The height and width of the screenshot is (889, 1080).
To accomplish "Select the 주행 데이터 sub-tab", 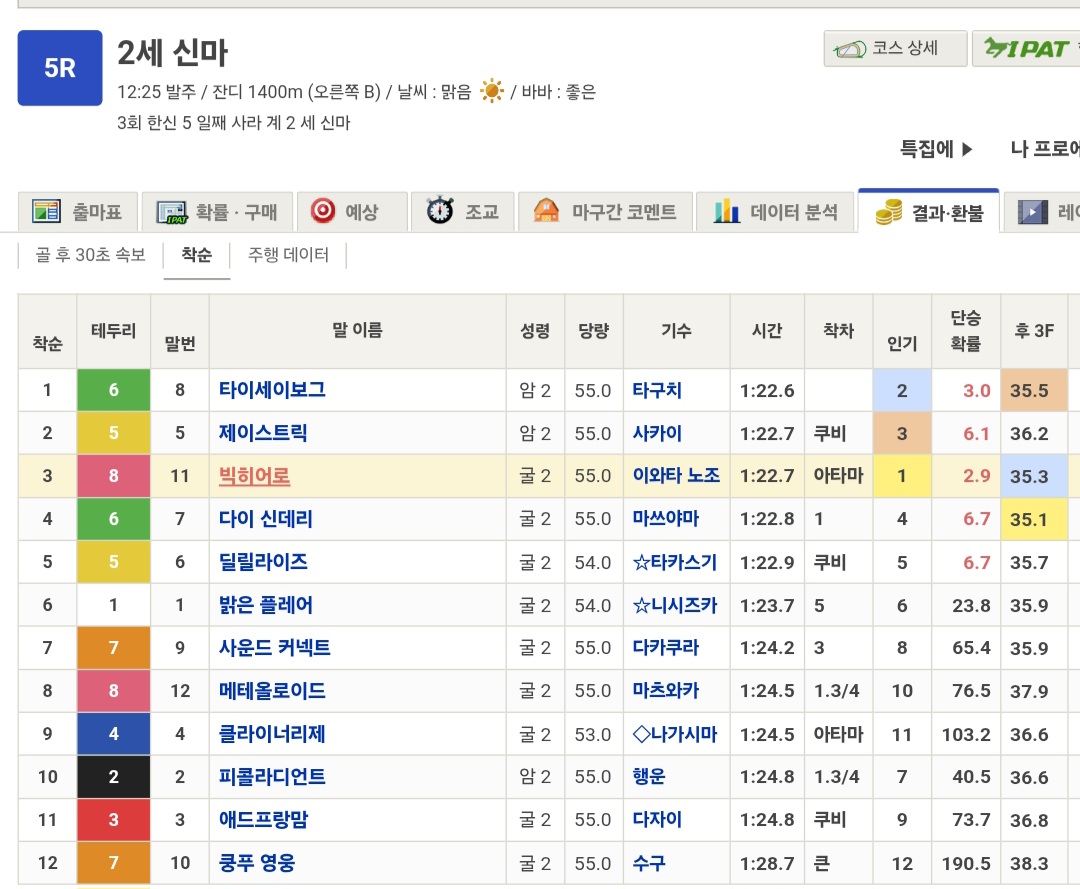I will [x=288, y=255].
